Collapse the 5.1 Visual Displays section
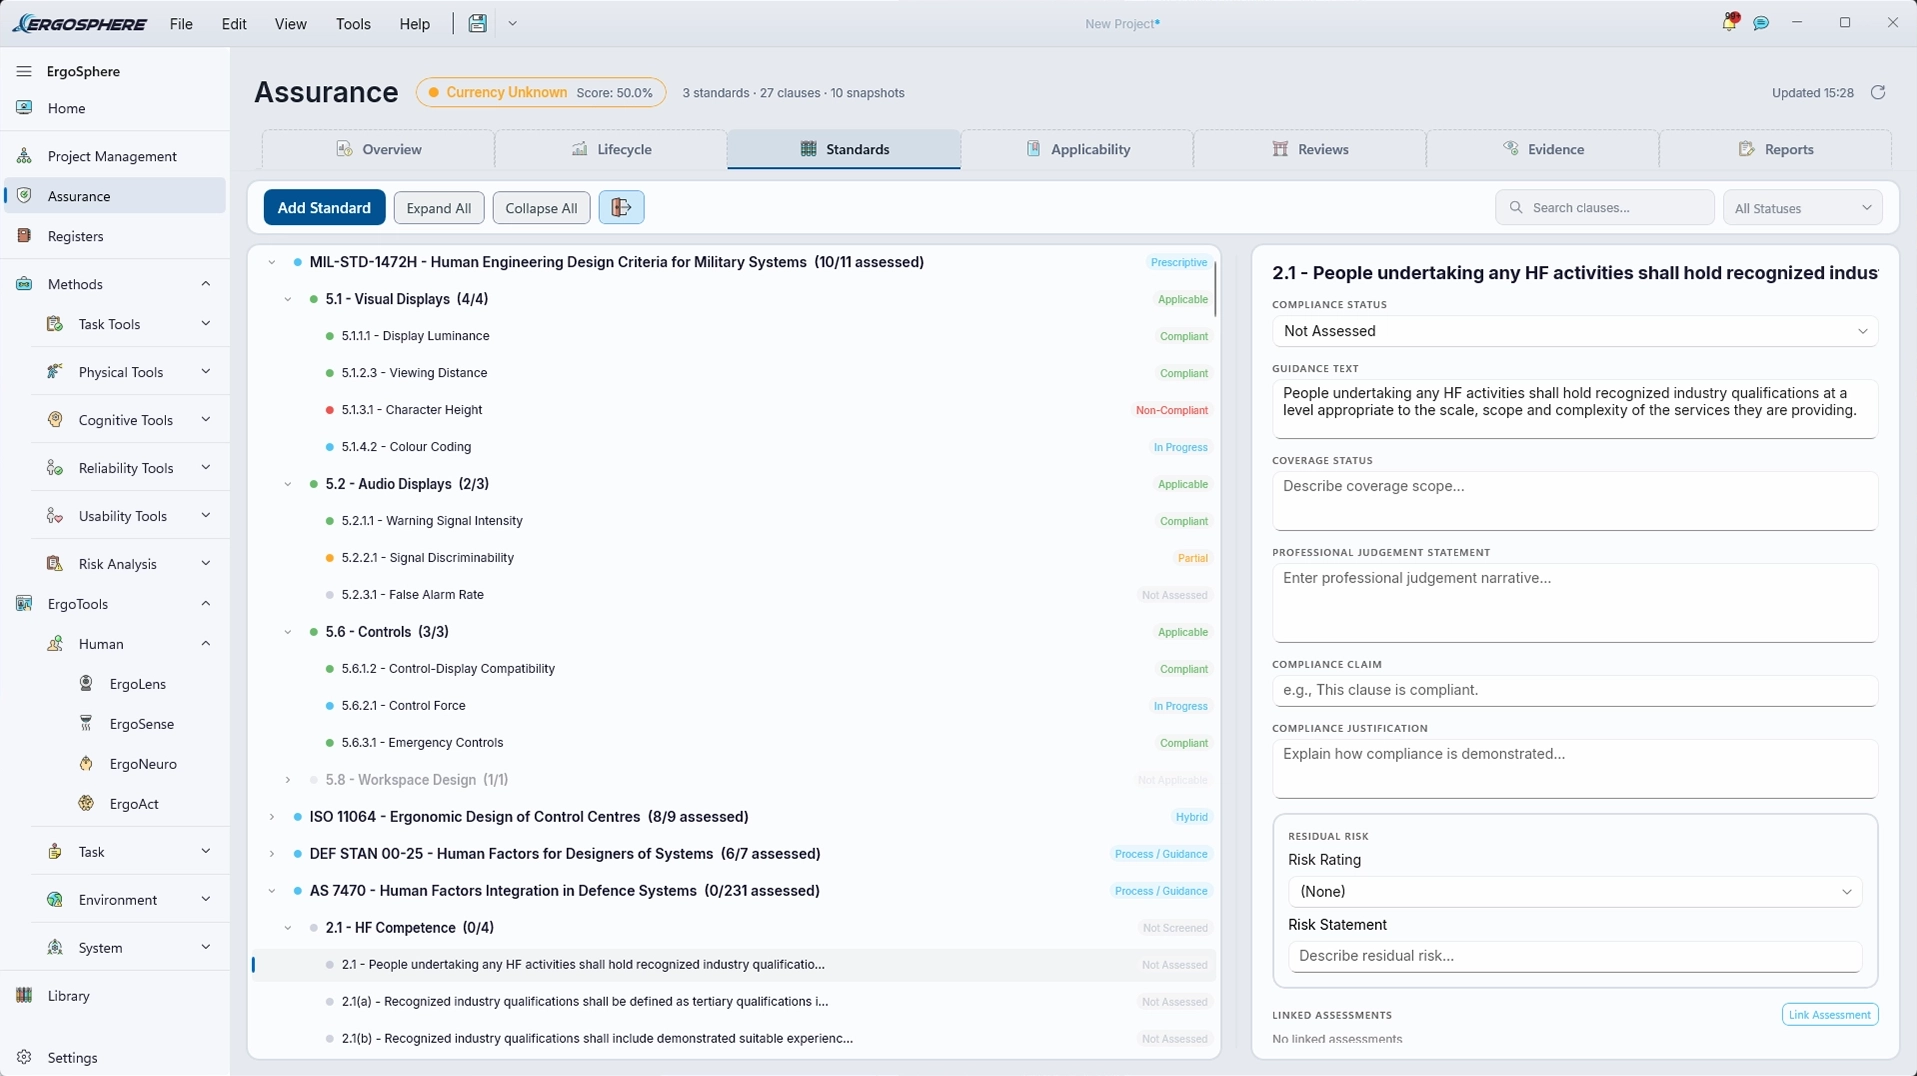 [288, 299]
